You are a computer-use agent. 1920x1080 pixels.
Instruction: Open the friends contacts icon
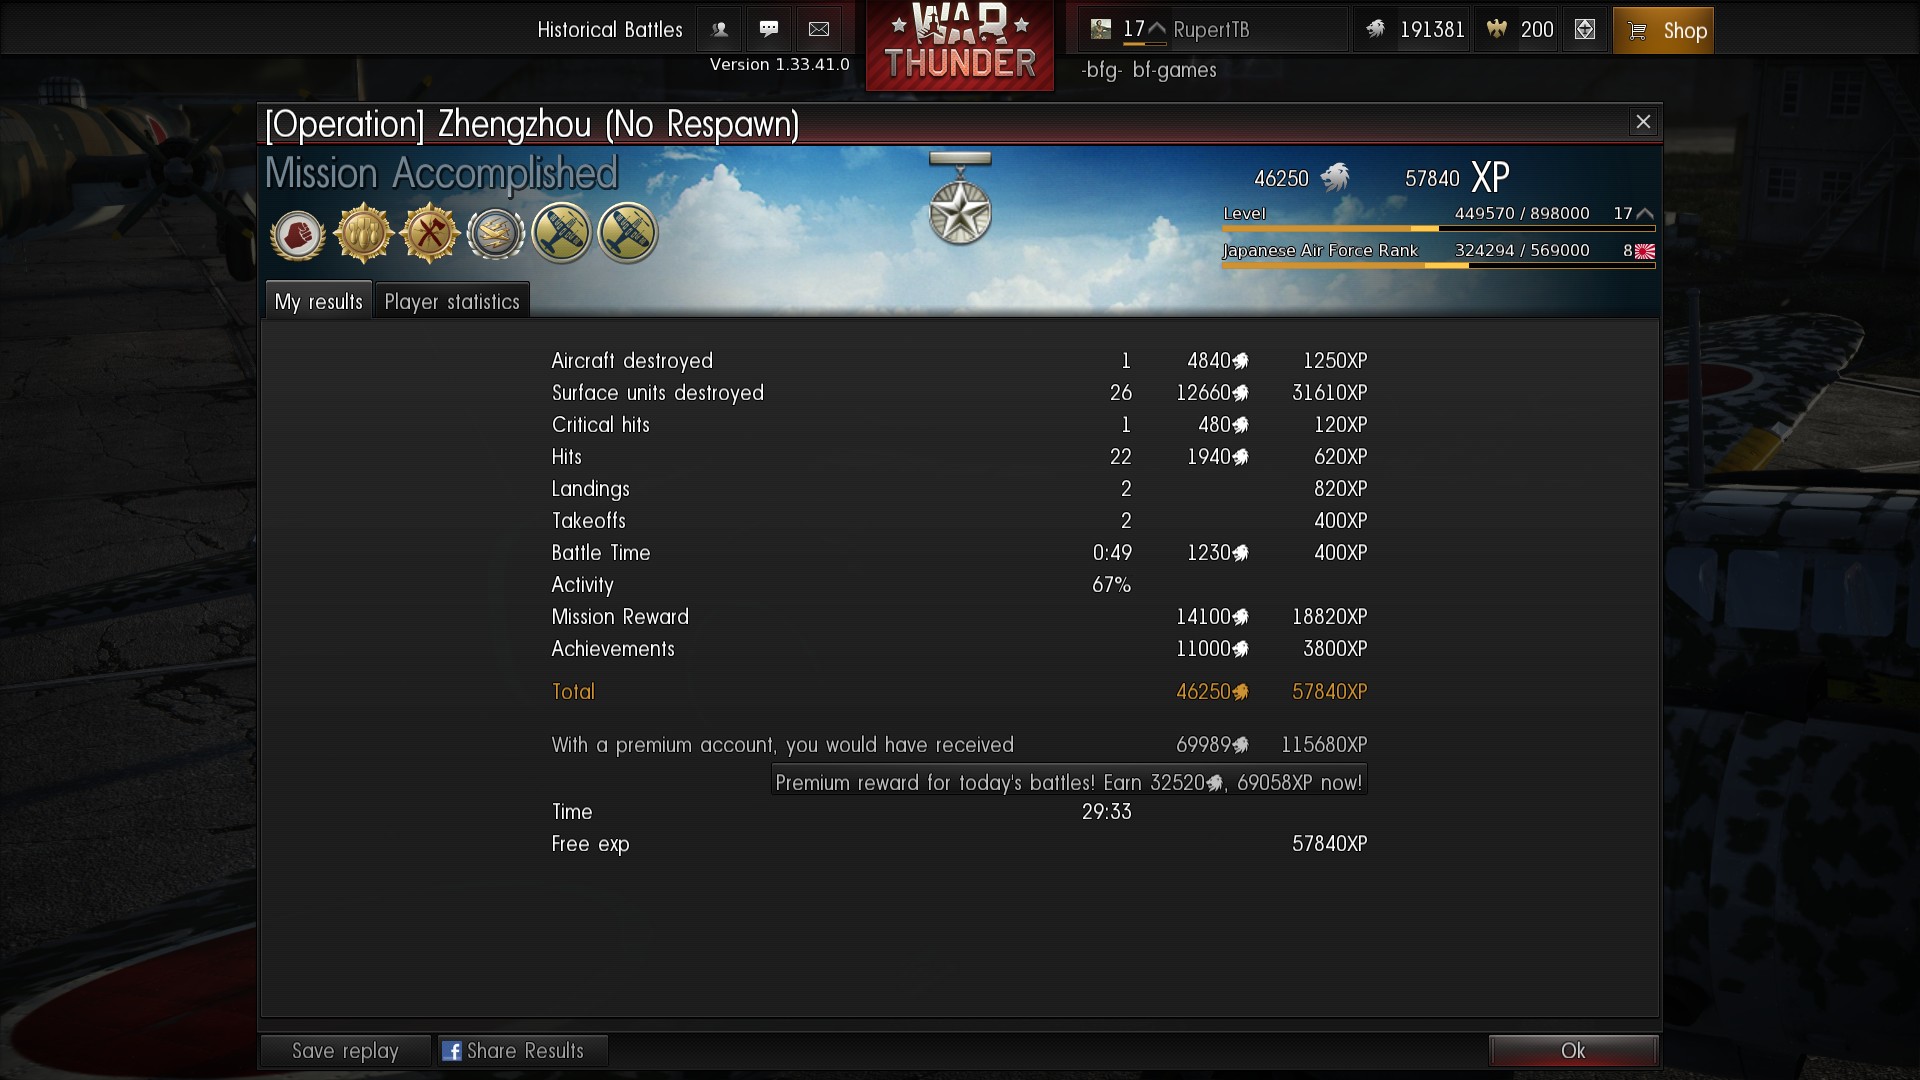(x=719, y=29)
